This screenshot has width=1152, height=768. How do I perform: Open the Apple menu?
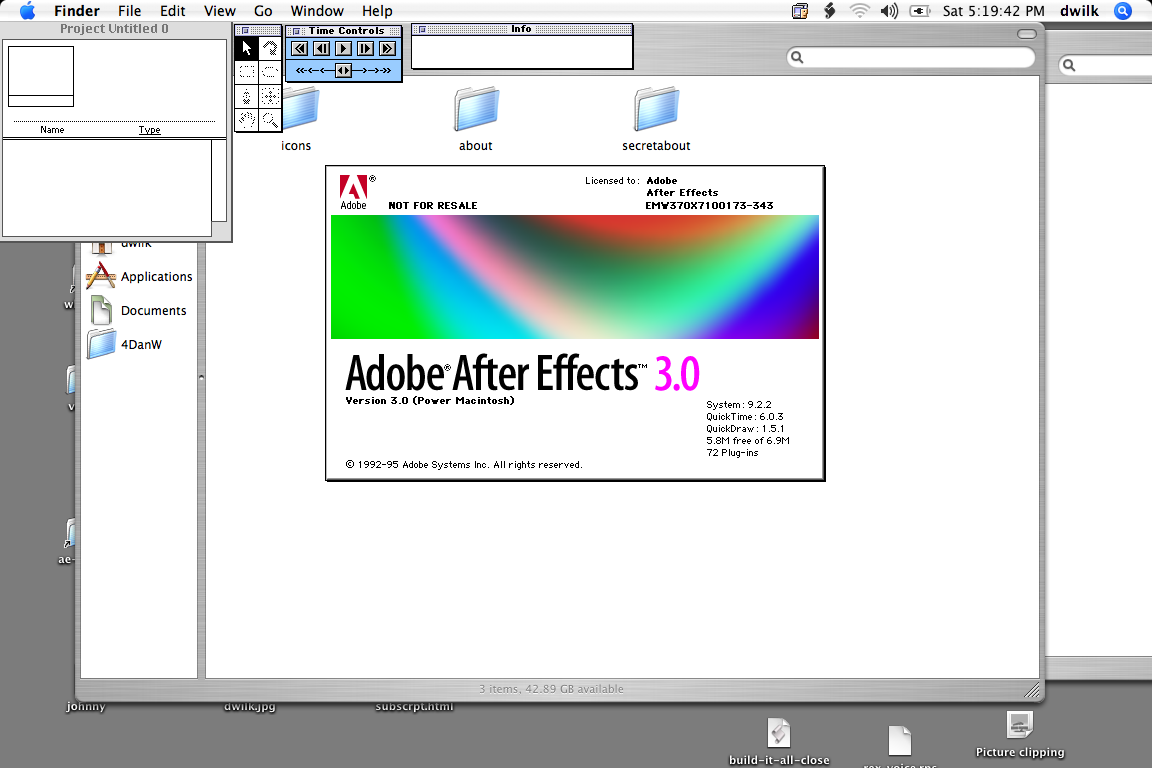[x=27, y=10]
